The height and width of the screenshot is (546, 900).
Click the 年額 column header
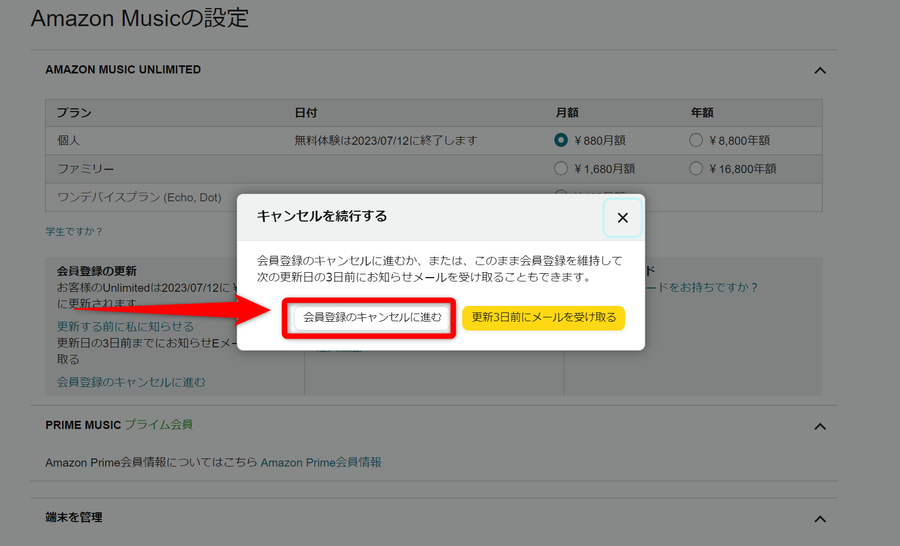pos(702,113)
